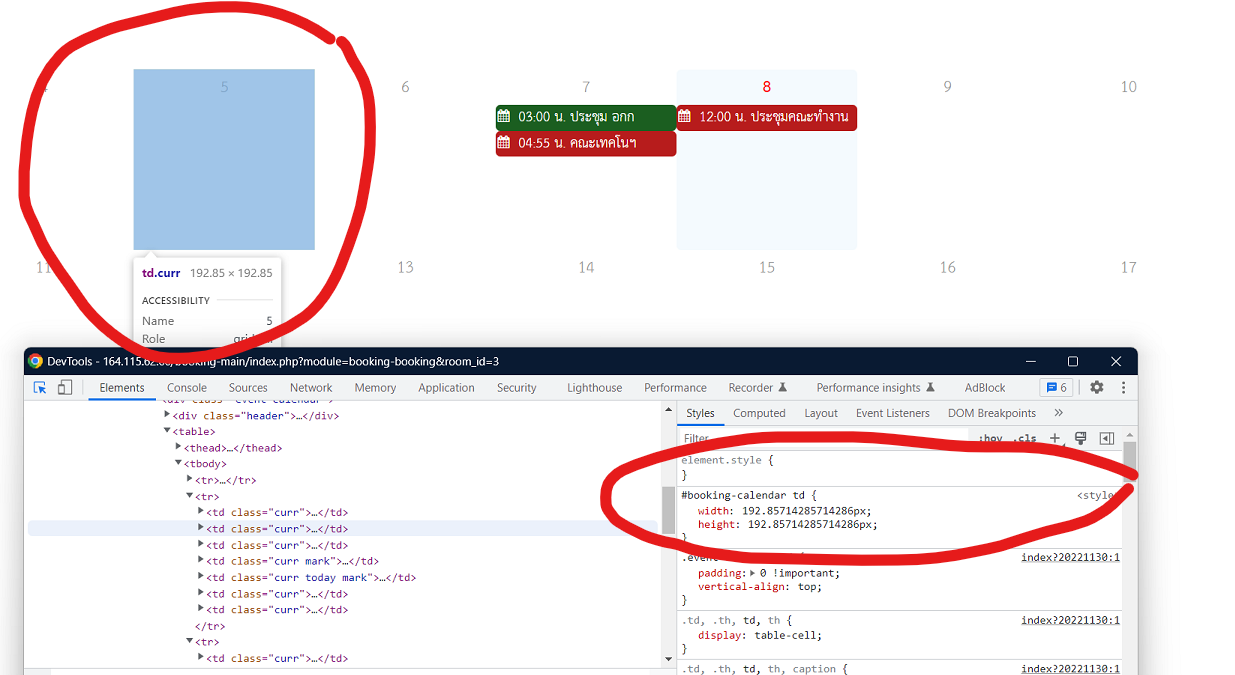Open the Security tab
Image resolution: width=1235 pixels, height=675 pixels.
click(517, 388)
